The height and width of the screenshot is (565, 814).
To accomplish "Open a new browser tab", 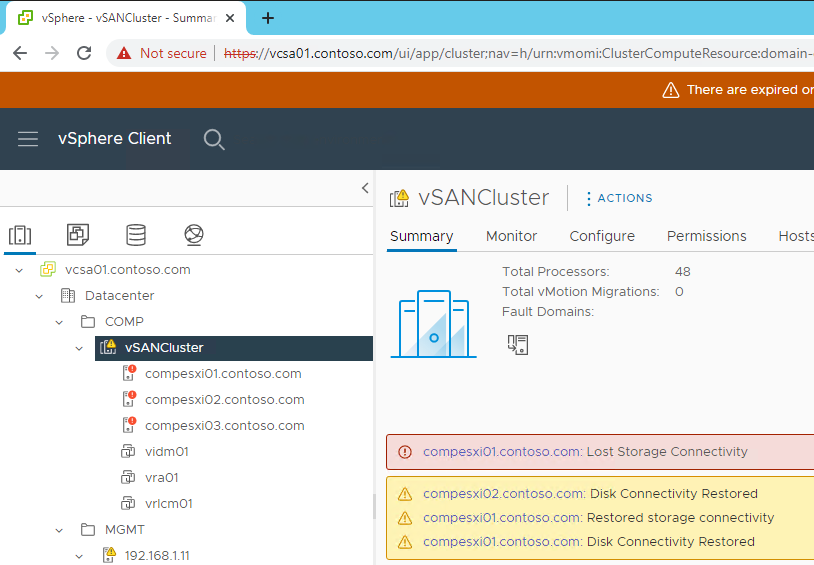I will click(268, 18).
